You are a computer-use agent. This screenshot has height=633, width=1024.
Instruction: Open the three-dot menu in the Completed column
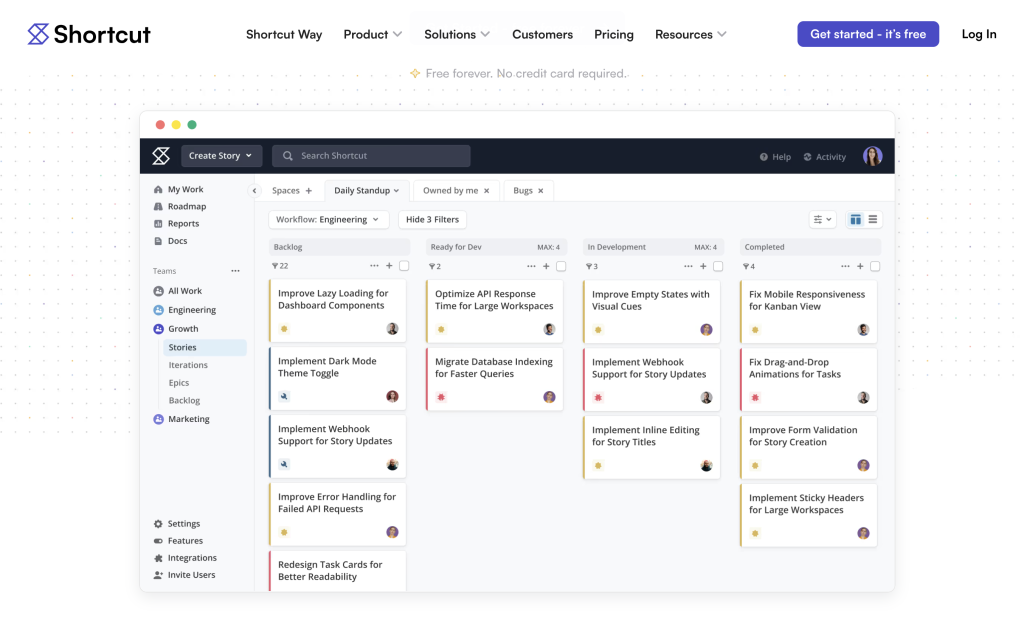pyautogui.click(x=845, y=266)
